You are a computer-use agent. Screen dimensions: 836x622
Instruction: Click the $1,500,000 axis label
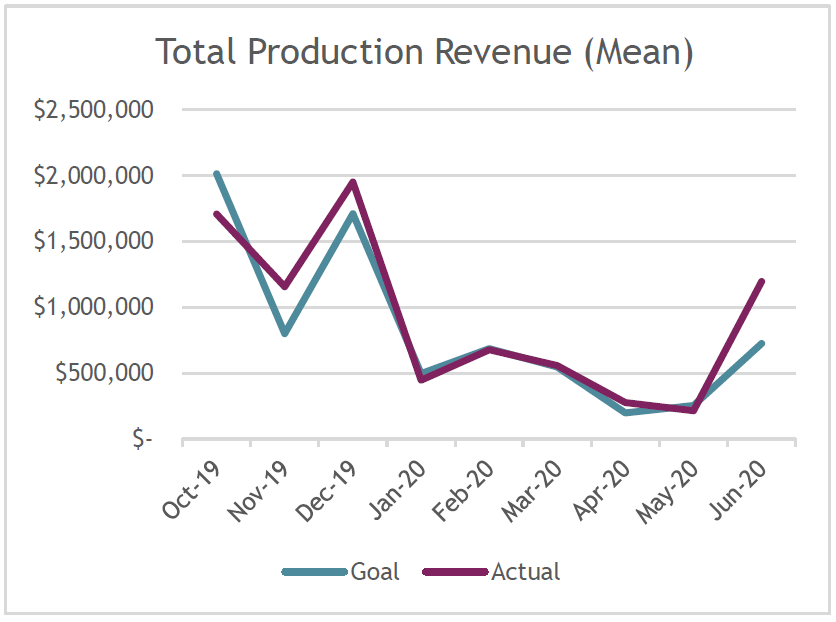point(93,241)
